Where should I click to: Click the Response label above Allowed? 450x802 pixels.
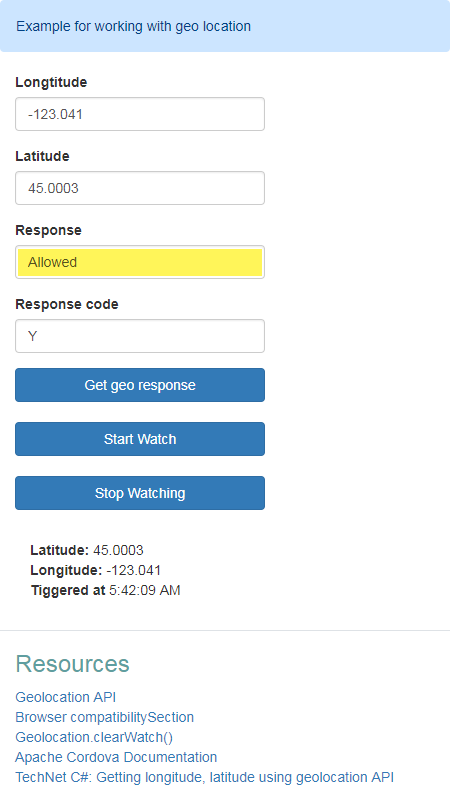click(x=49, y=230)
